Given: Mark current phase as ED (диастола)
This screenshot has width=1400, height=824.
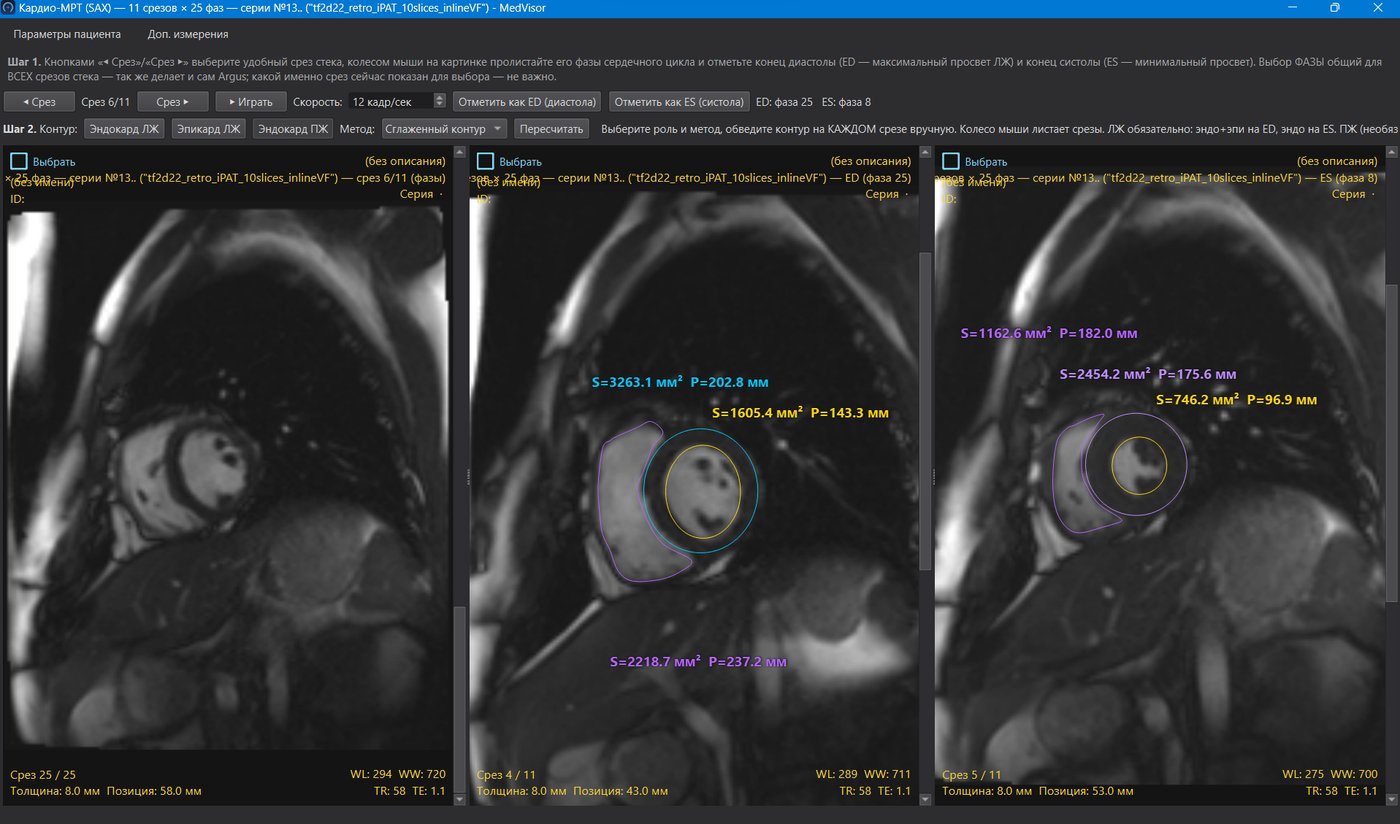Looking at the screenshot, I should [527, 102].
